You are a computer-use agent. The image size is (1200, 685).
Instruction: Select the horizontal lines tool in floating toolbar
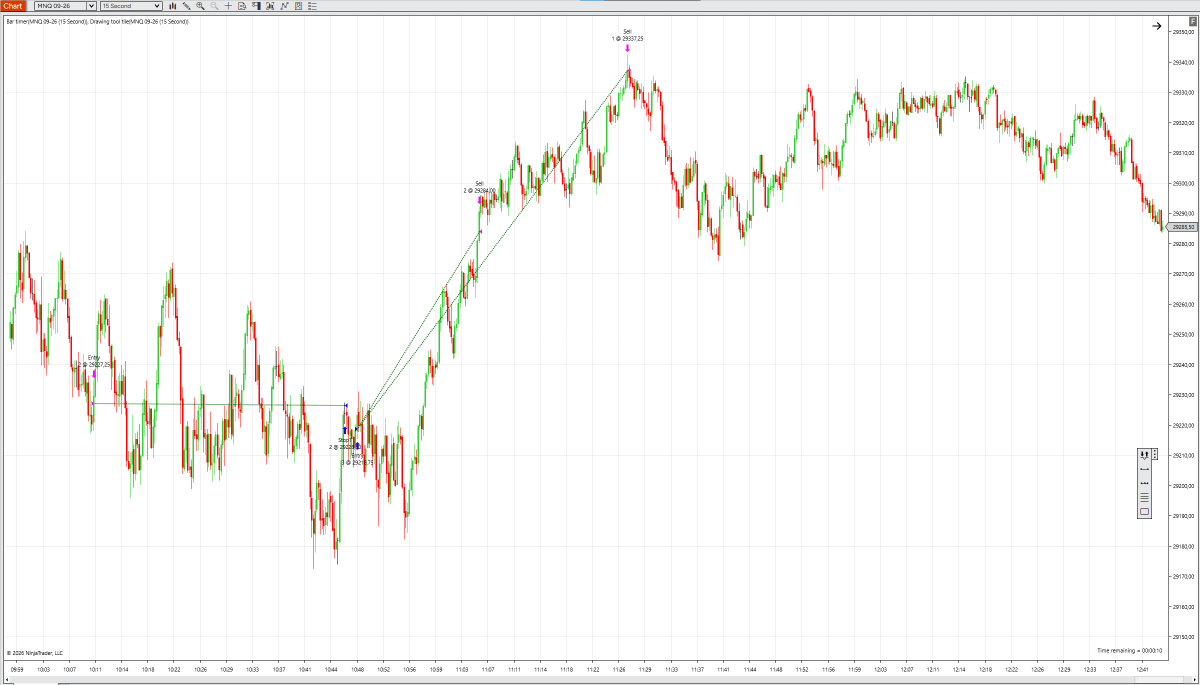(1144, 497)
